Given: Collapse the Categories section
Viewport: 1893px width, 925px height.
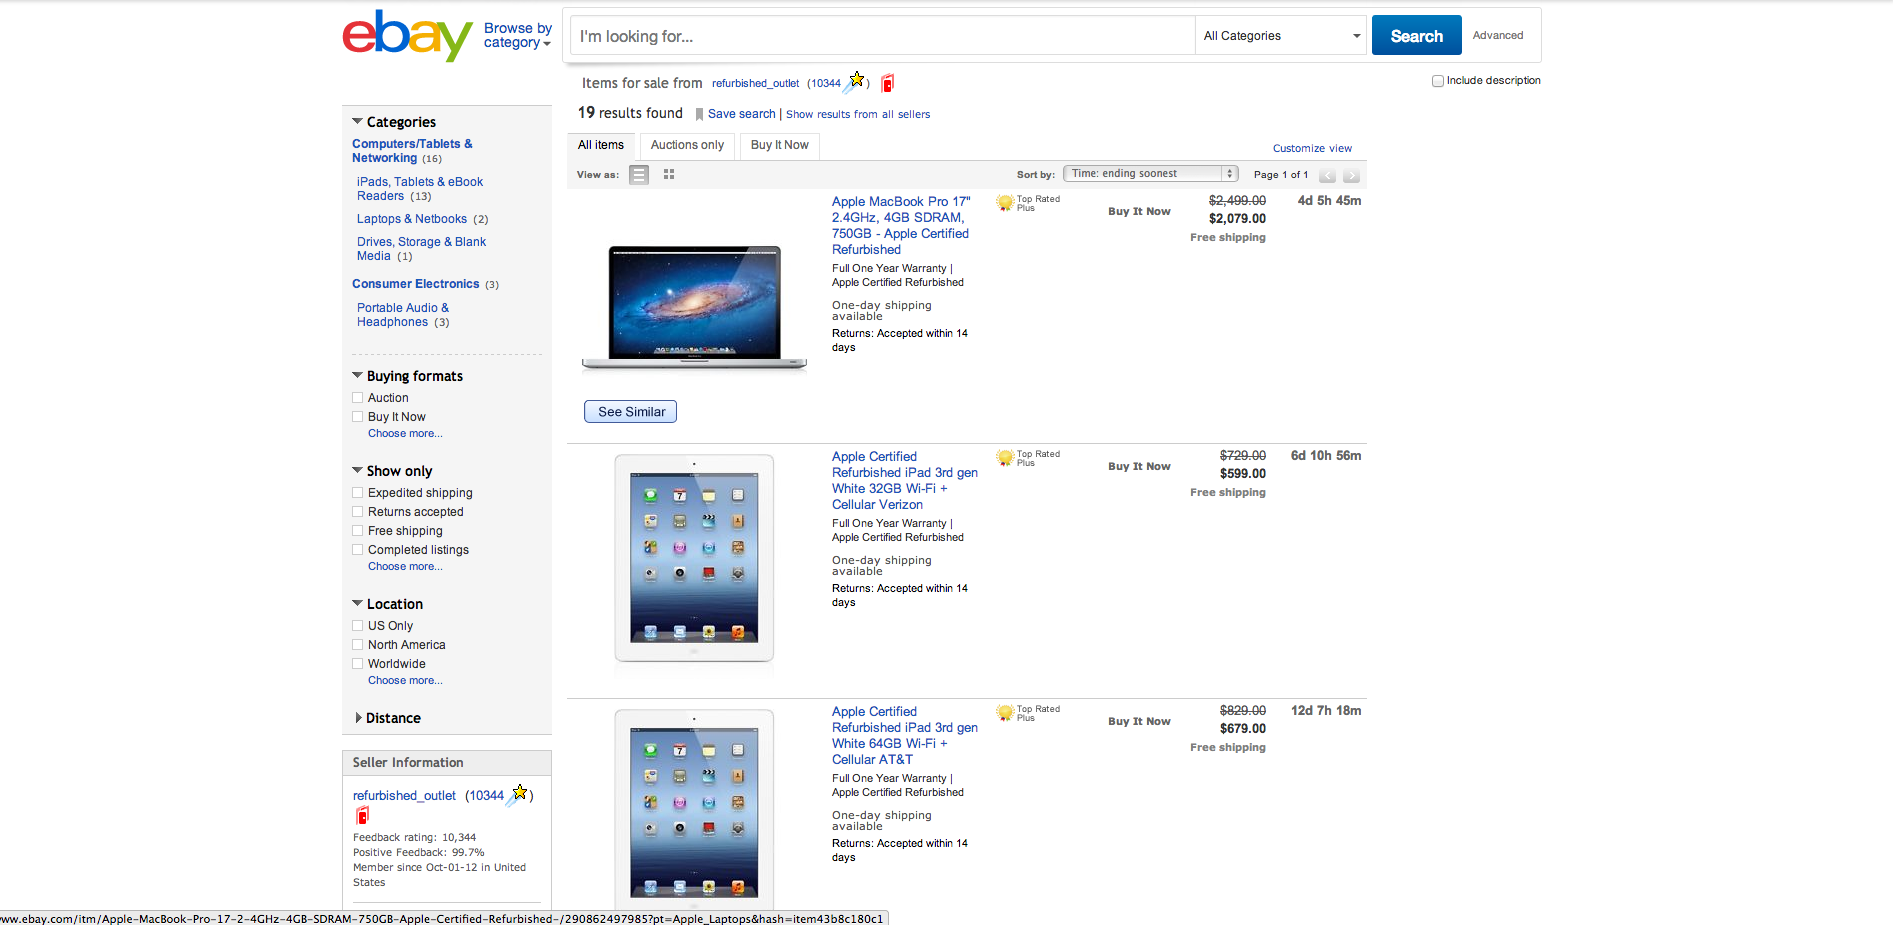Looking at the screenshot, I should [x=357, y=121].
